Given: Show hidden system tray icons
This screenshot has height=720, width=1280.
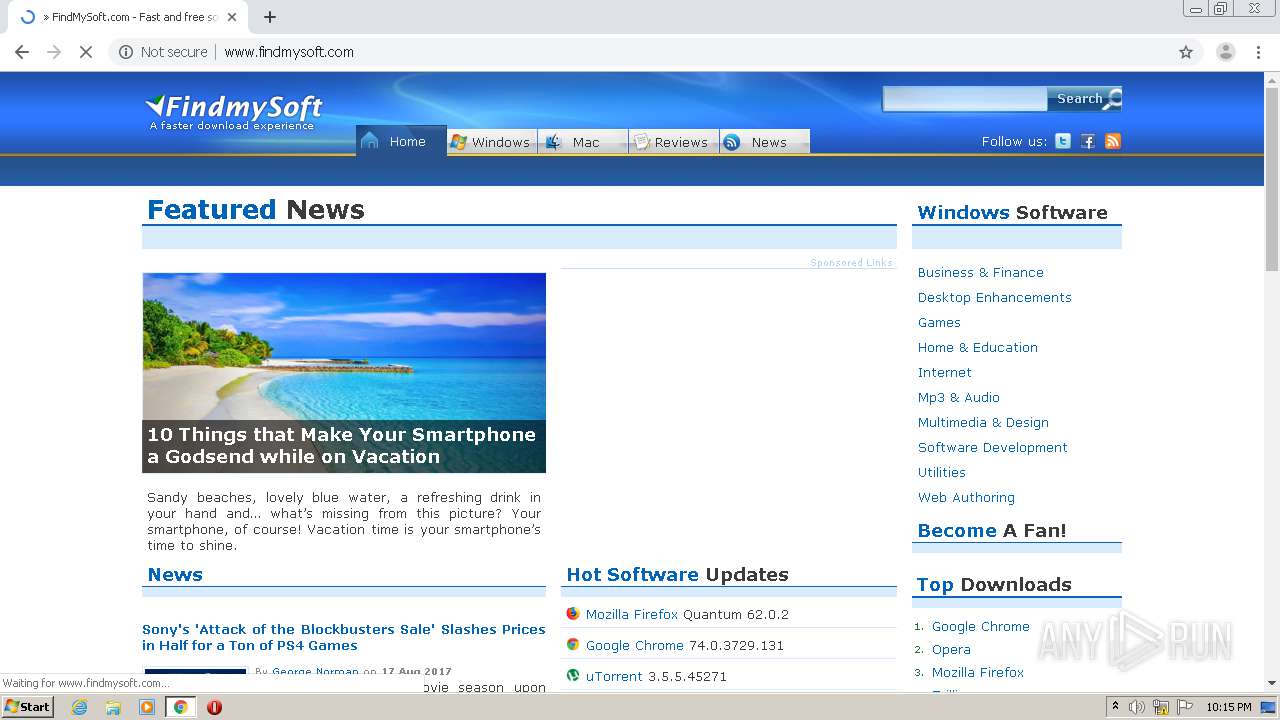Looking at the screenshot, I should pyautogui.click(x=1116, y=707).
